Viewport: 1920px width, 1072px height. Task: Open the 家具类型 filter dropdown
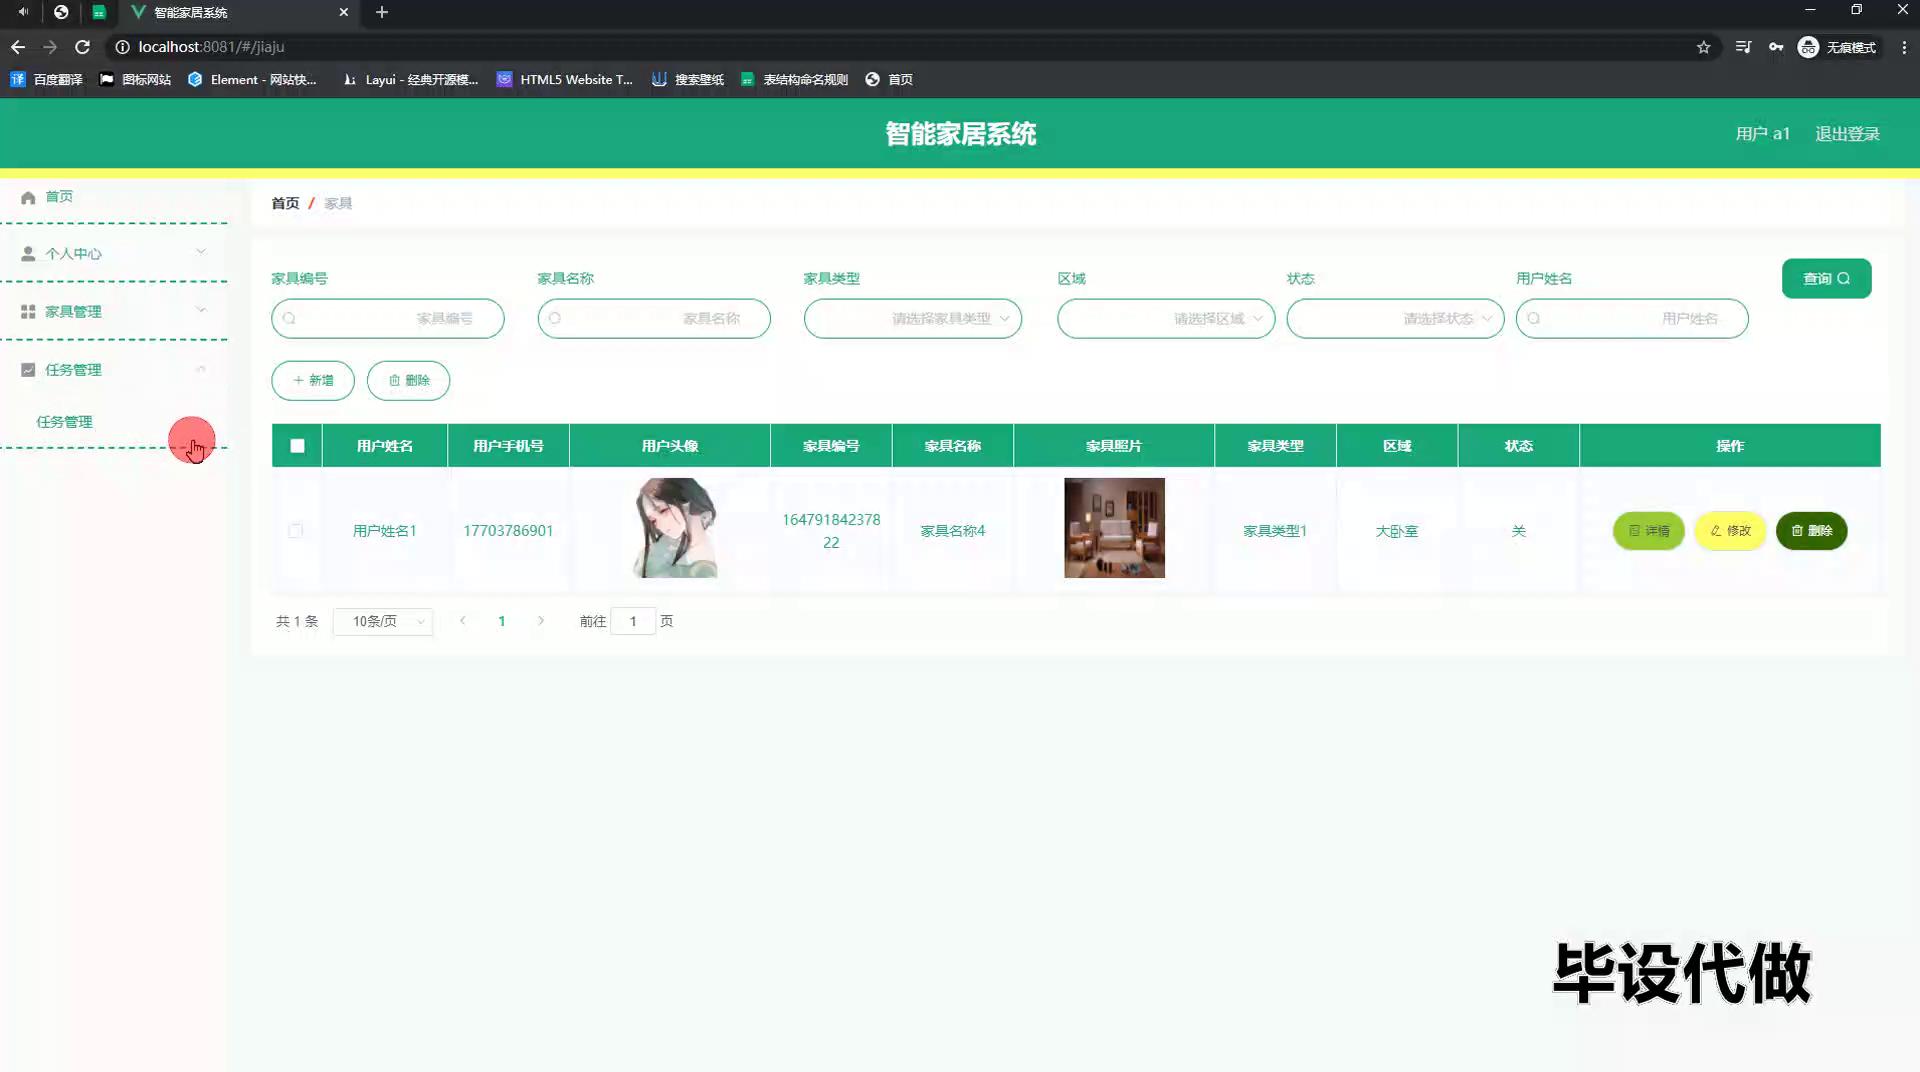[x=912, y=319]
